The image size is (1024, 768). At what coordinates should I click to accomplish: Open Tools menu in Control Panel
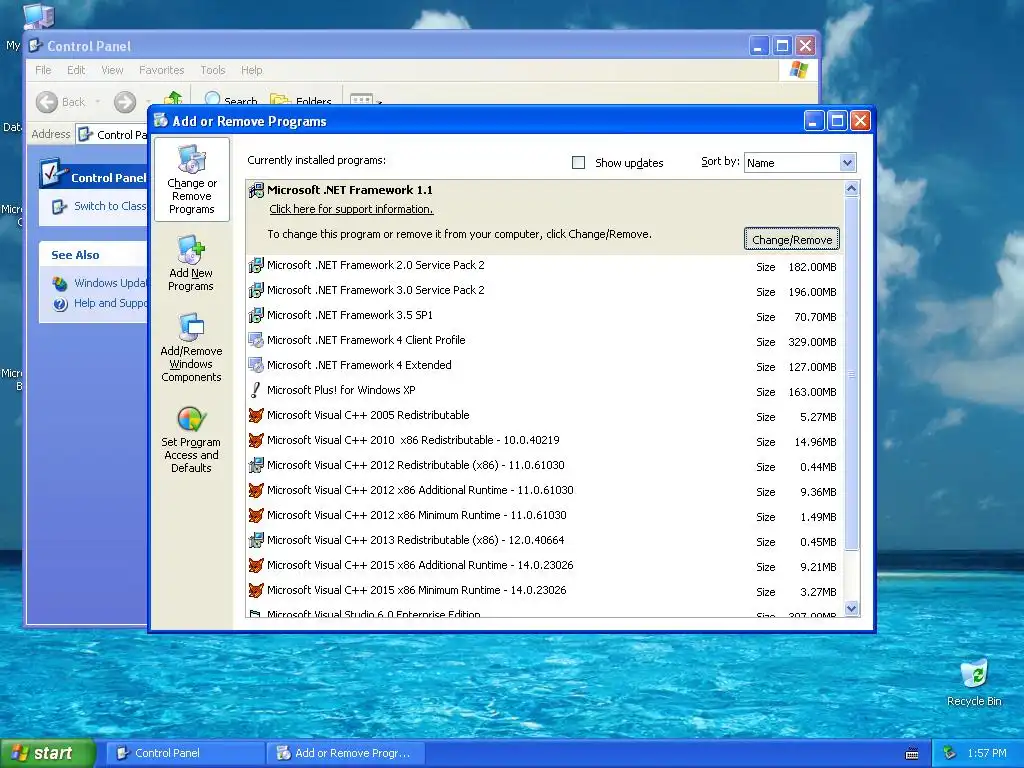pos(213,70)
